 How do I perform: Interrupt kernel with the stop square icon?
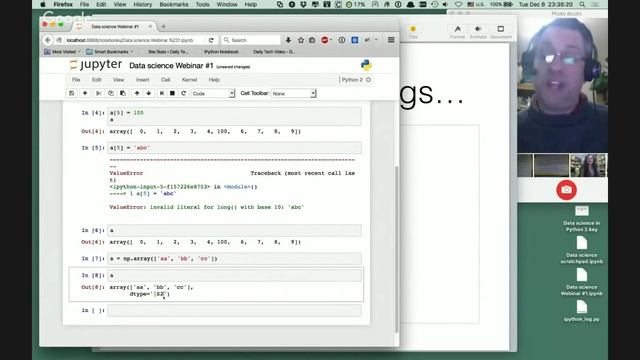172,93
